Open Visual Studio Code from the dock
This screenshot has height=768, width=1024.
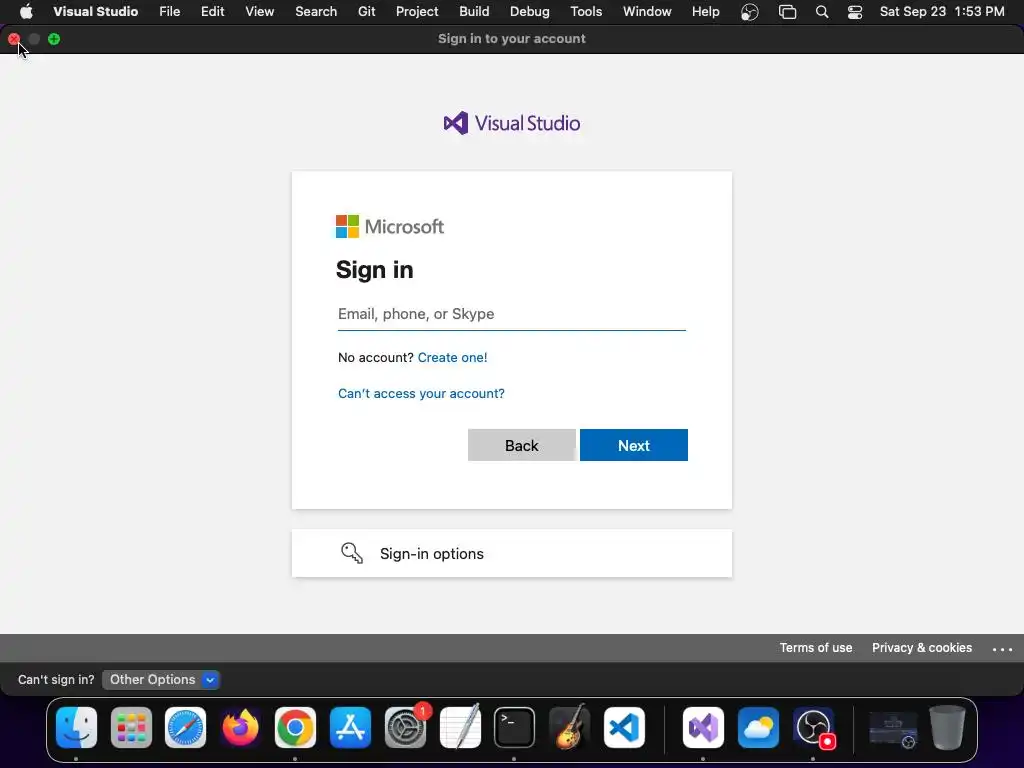click(x=624, y=728)
